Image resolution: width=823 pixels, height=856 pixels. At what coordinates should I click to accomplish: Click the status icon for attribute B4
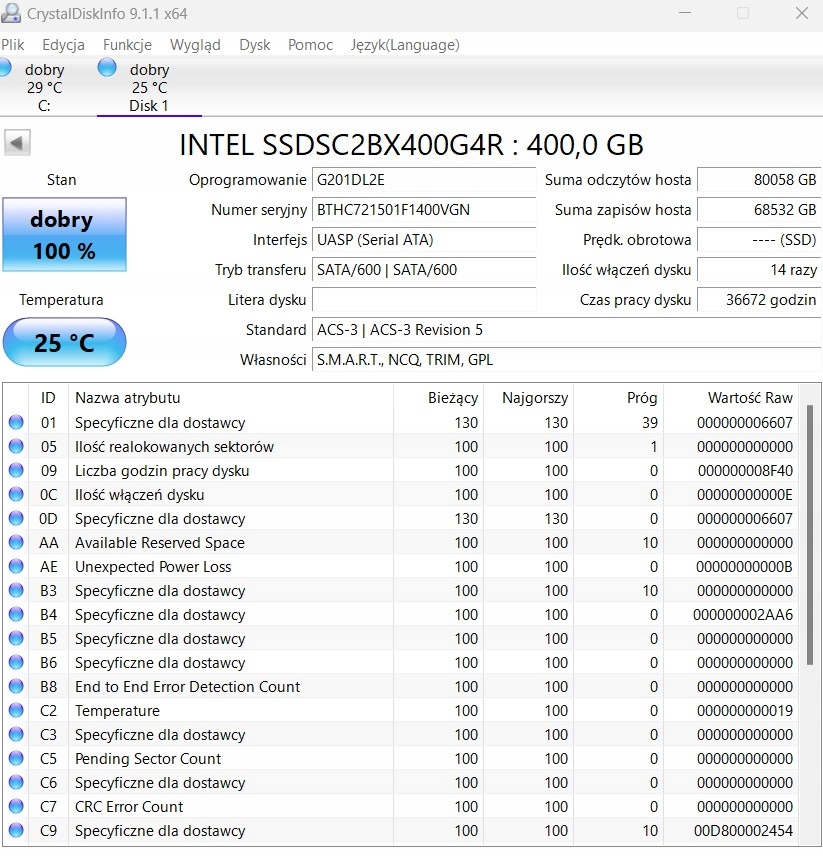coord(16,614)
